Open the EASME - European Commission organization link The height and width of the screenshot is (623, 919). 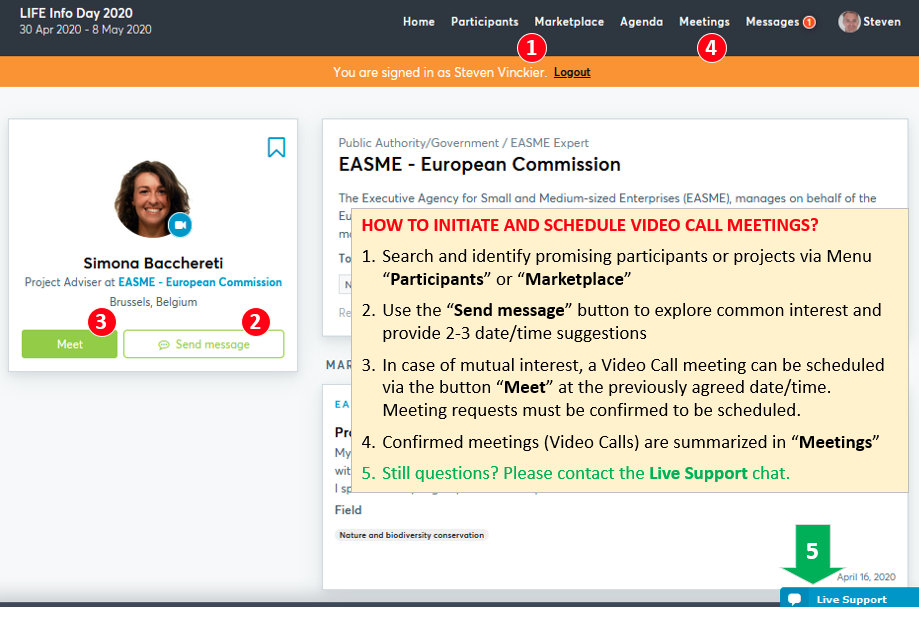point(200,282)
